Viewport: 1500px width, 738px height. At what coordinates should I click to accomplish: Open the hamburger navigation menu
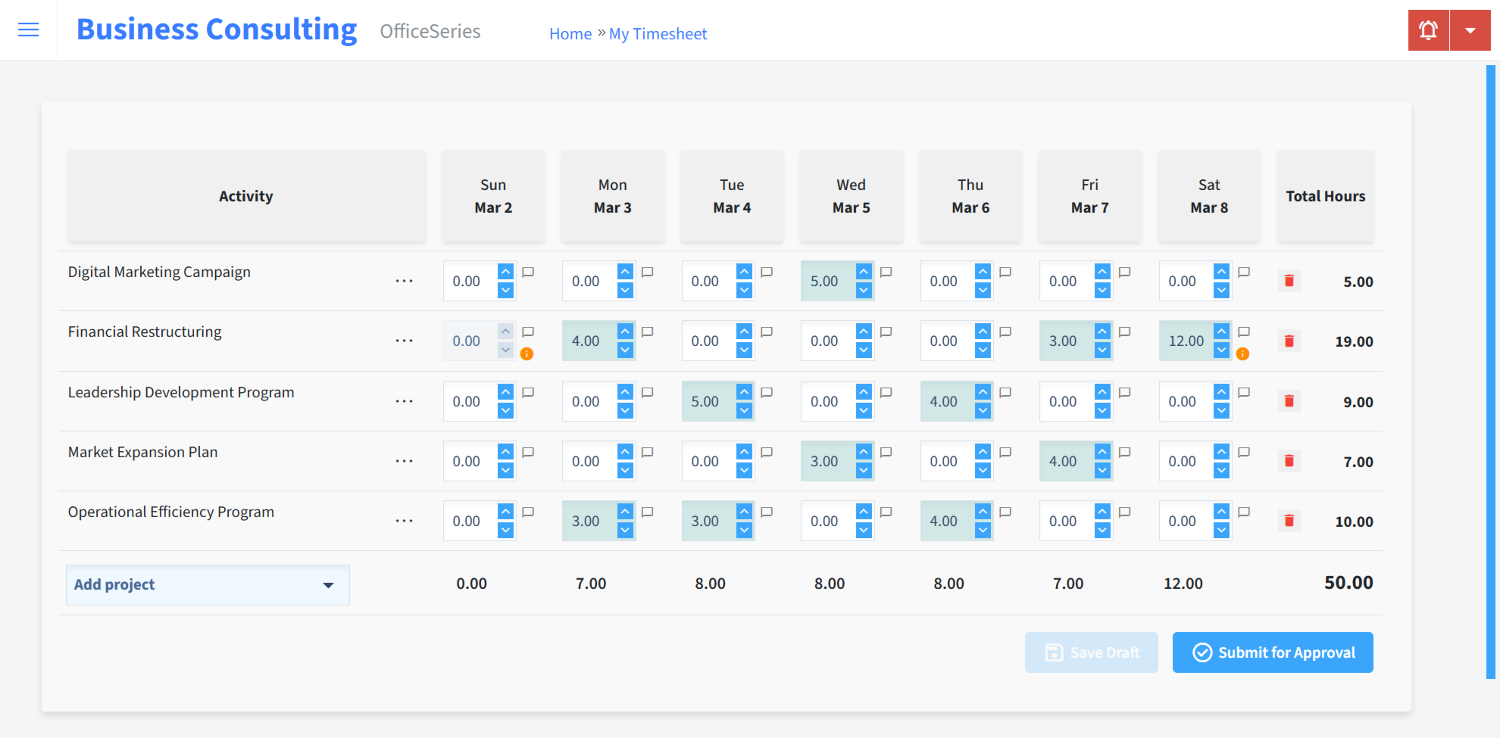click(x=28, y=29)
